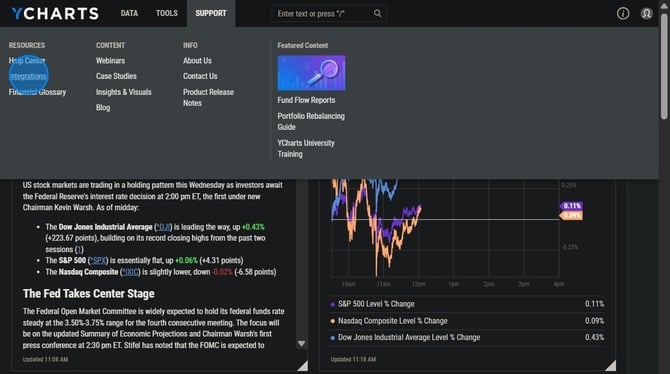Open the ^DJI ticker link

pos(163,227)
